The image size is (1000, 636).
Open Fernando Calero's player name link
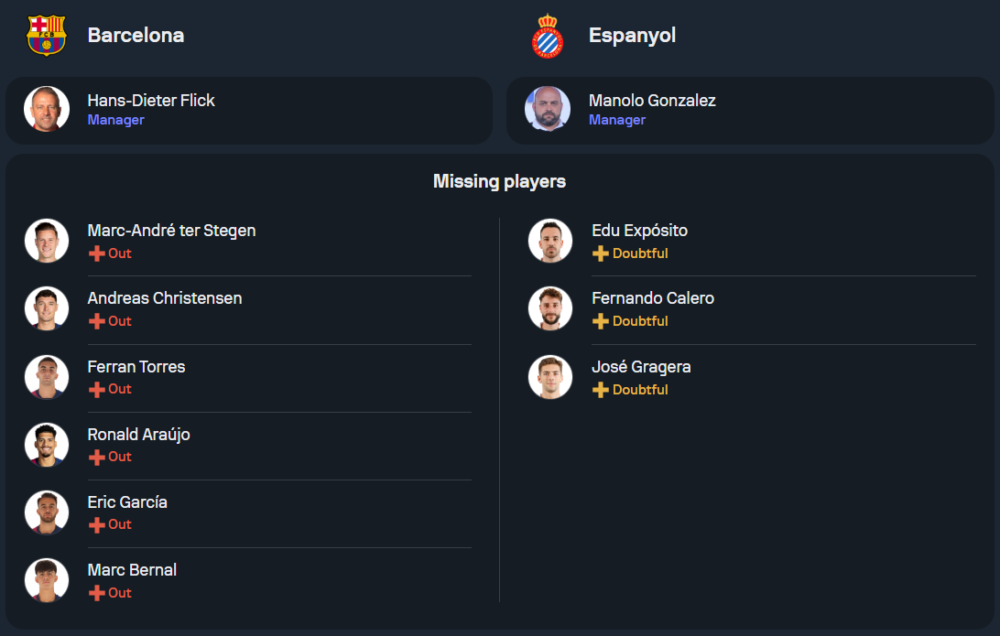coord(652,298)
